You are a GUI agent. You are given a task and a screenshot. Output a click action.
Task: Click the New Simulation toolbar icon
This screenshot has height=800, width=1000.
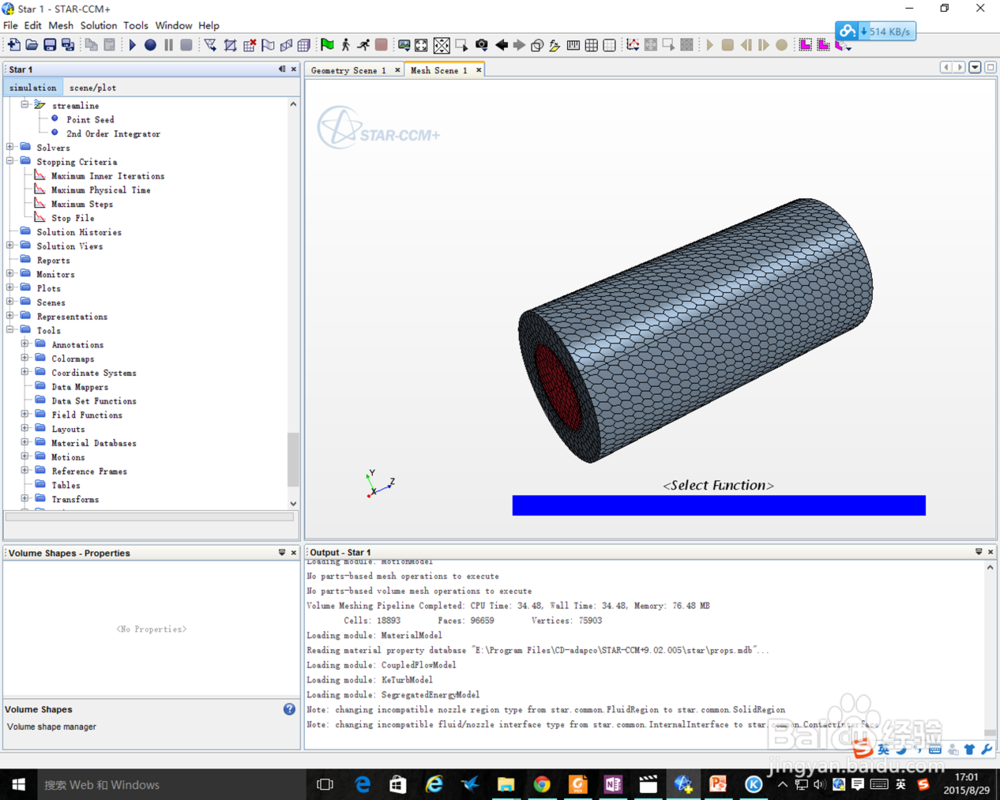click(x=13, y=45)
